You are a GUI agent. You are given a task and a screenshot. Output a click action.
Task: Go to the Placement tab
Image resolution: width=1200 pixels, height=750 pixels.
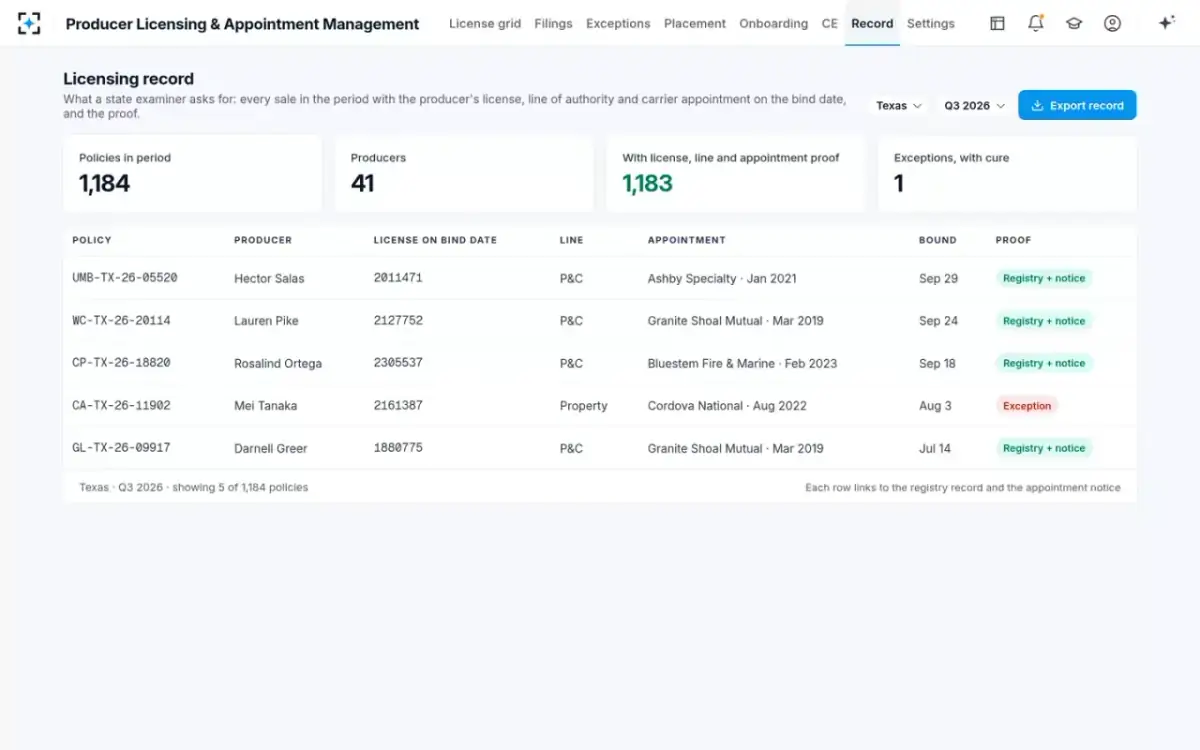pyautogui.click(x=695, y=23)
